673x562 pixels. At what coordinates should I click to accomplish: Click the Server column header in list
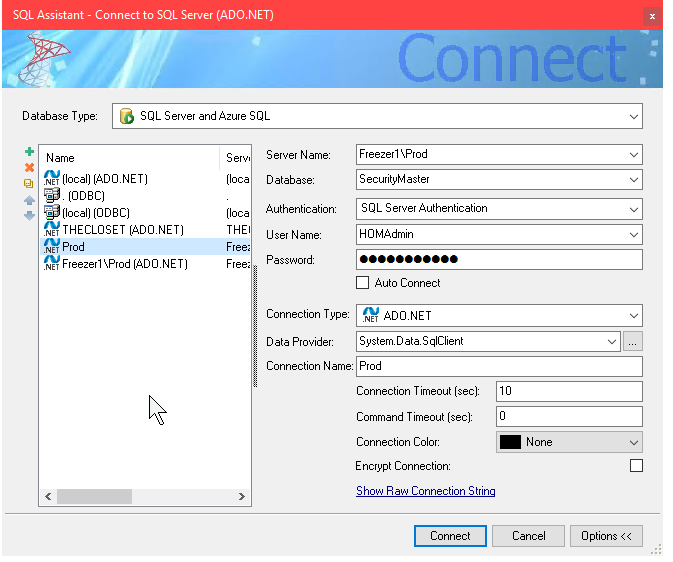pyautogui.click(x=235, y=158)
